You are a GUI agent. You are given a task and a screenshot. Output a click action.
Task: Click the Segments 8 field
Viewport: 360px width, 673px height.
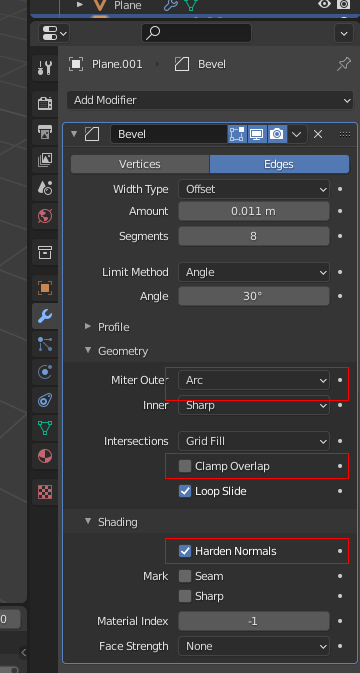click(x=254, y=236)
